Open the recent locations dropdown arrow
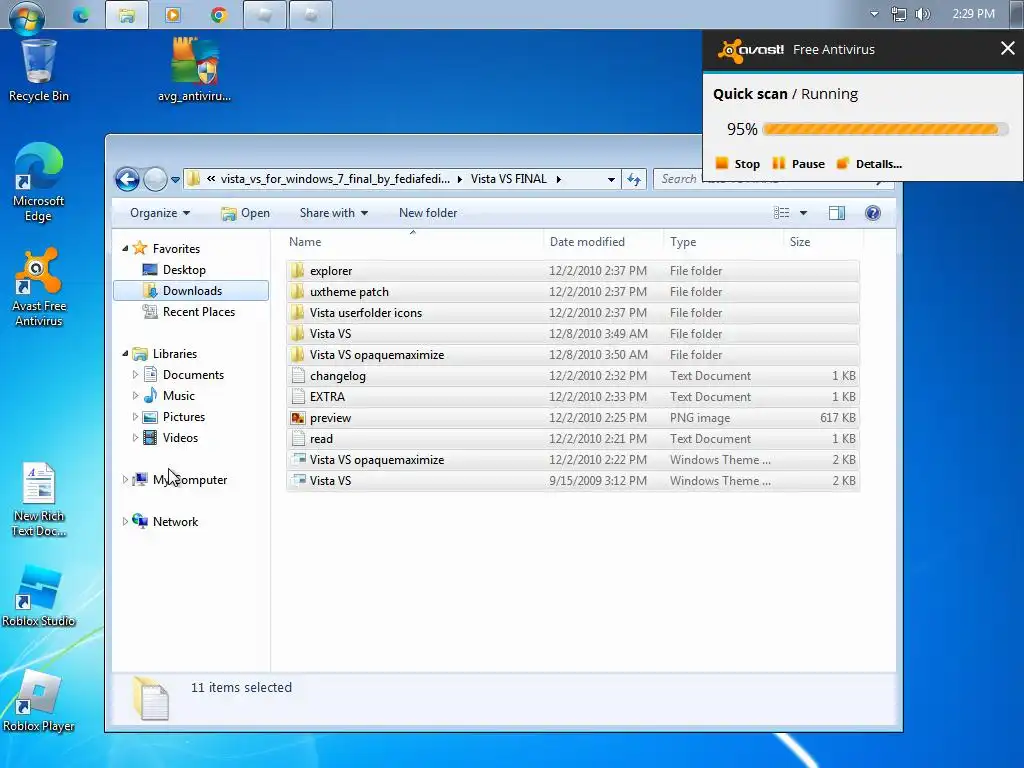Screen dimensions: 1024x768 point(175,180)
